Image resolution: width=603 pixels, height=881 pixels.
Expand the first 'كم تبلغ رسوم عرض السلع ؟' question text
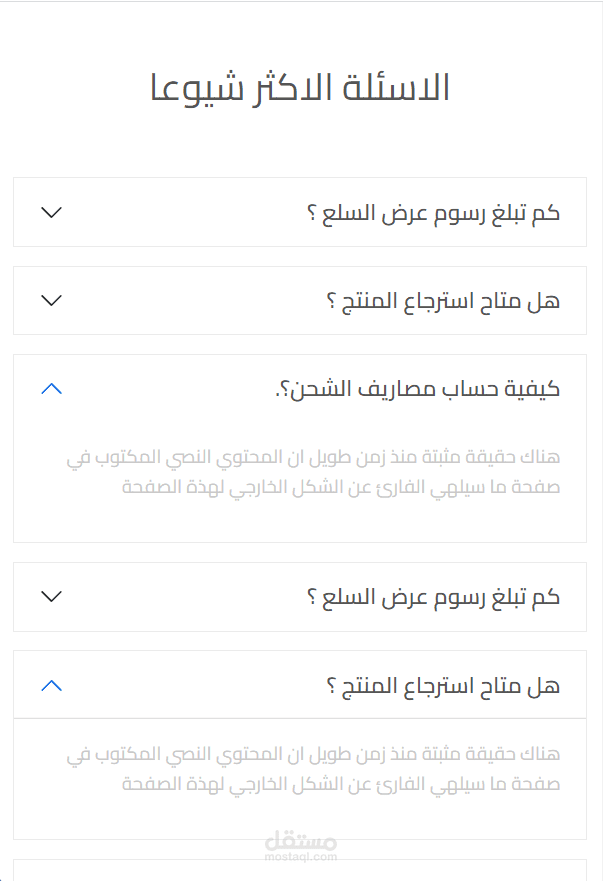[432, 212]
